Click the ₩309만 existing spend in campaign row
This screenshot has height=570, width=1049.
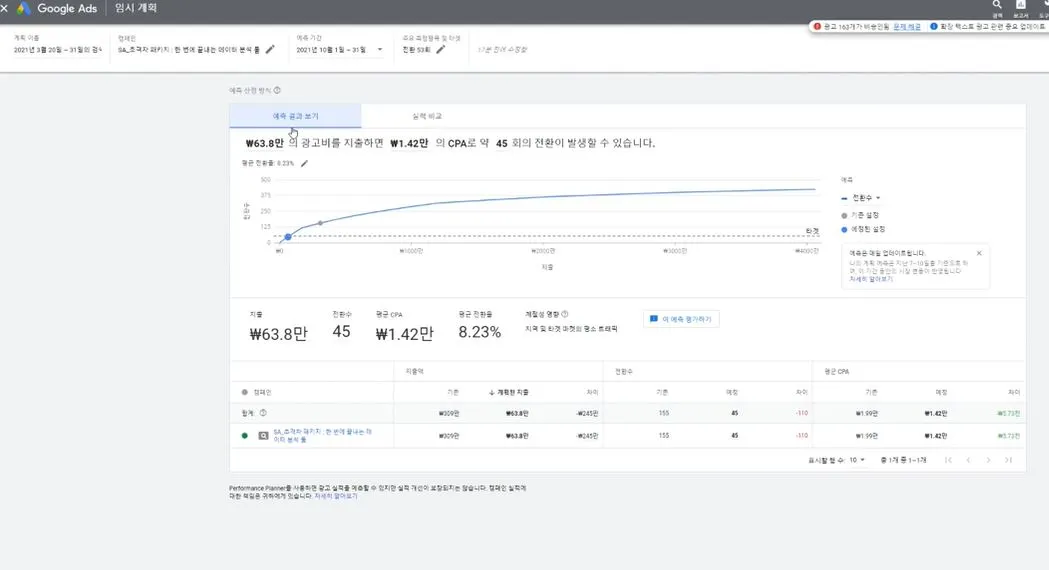click(449, 436)
